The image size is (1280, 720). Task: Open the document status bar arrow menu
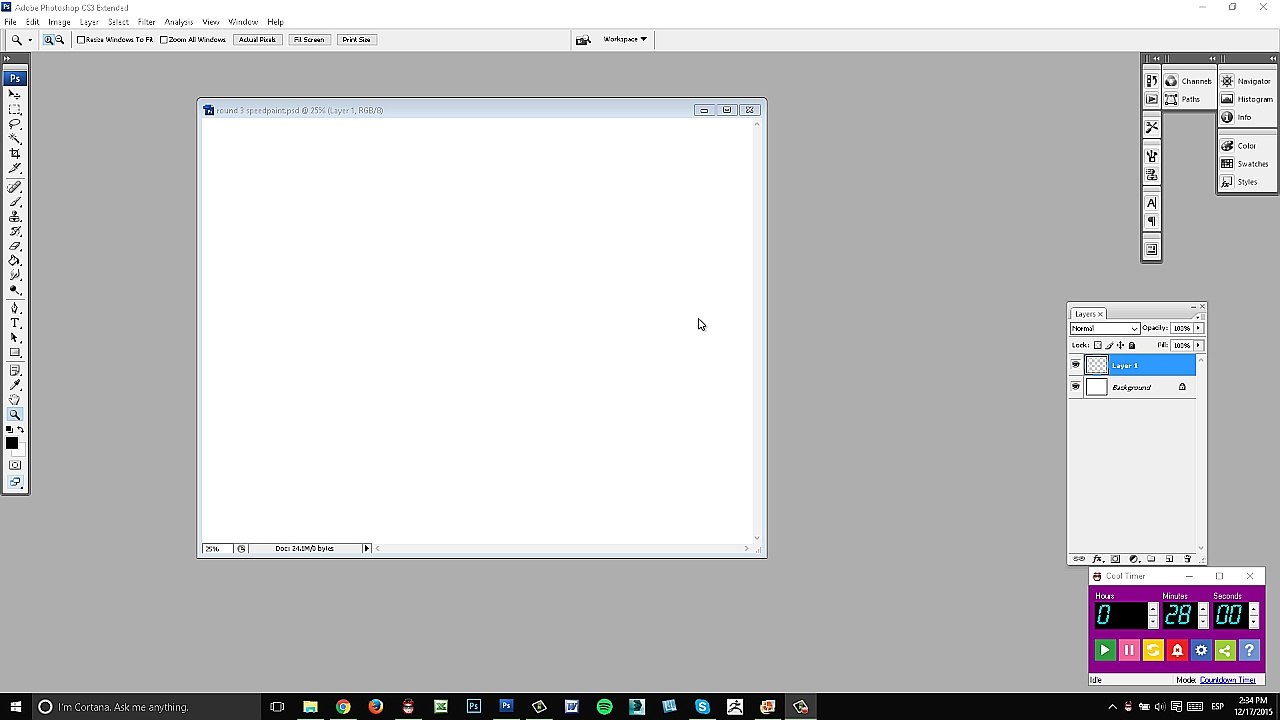(x=367, y=548)
